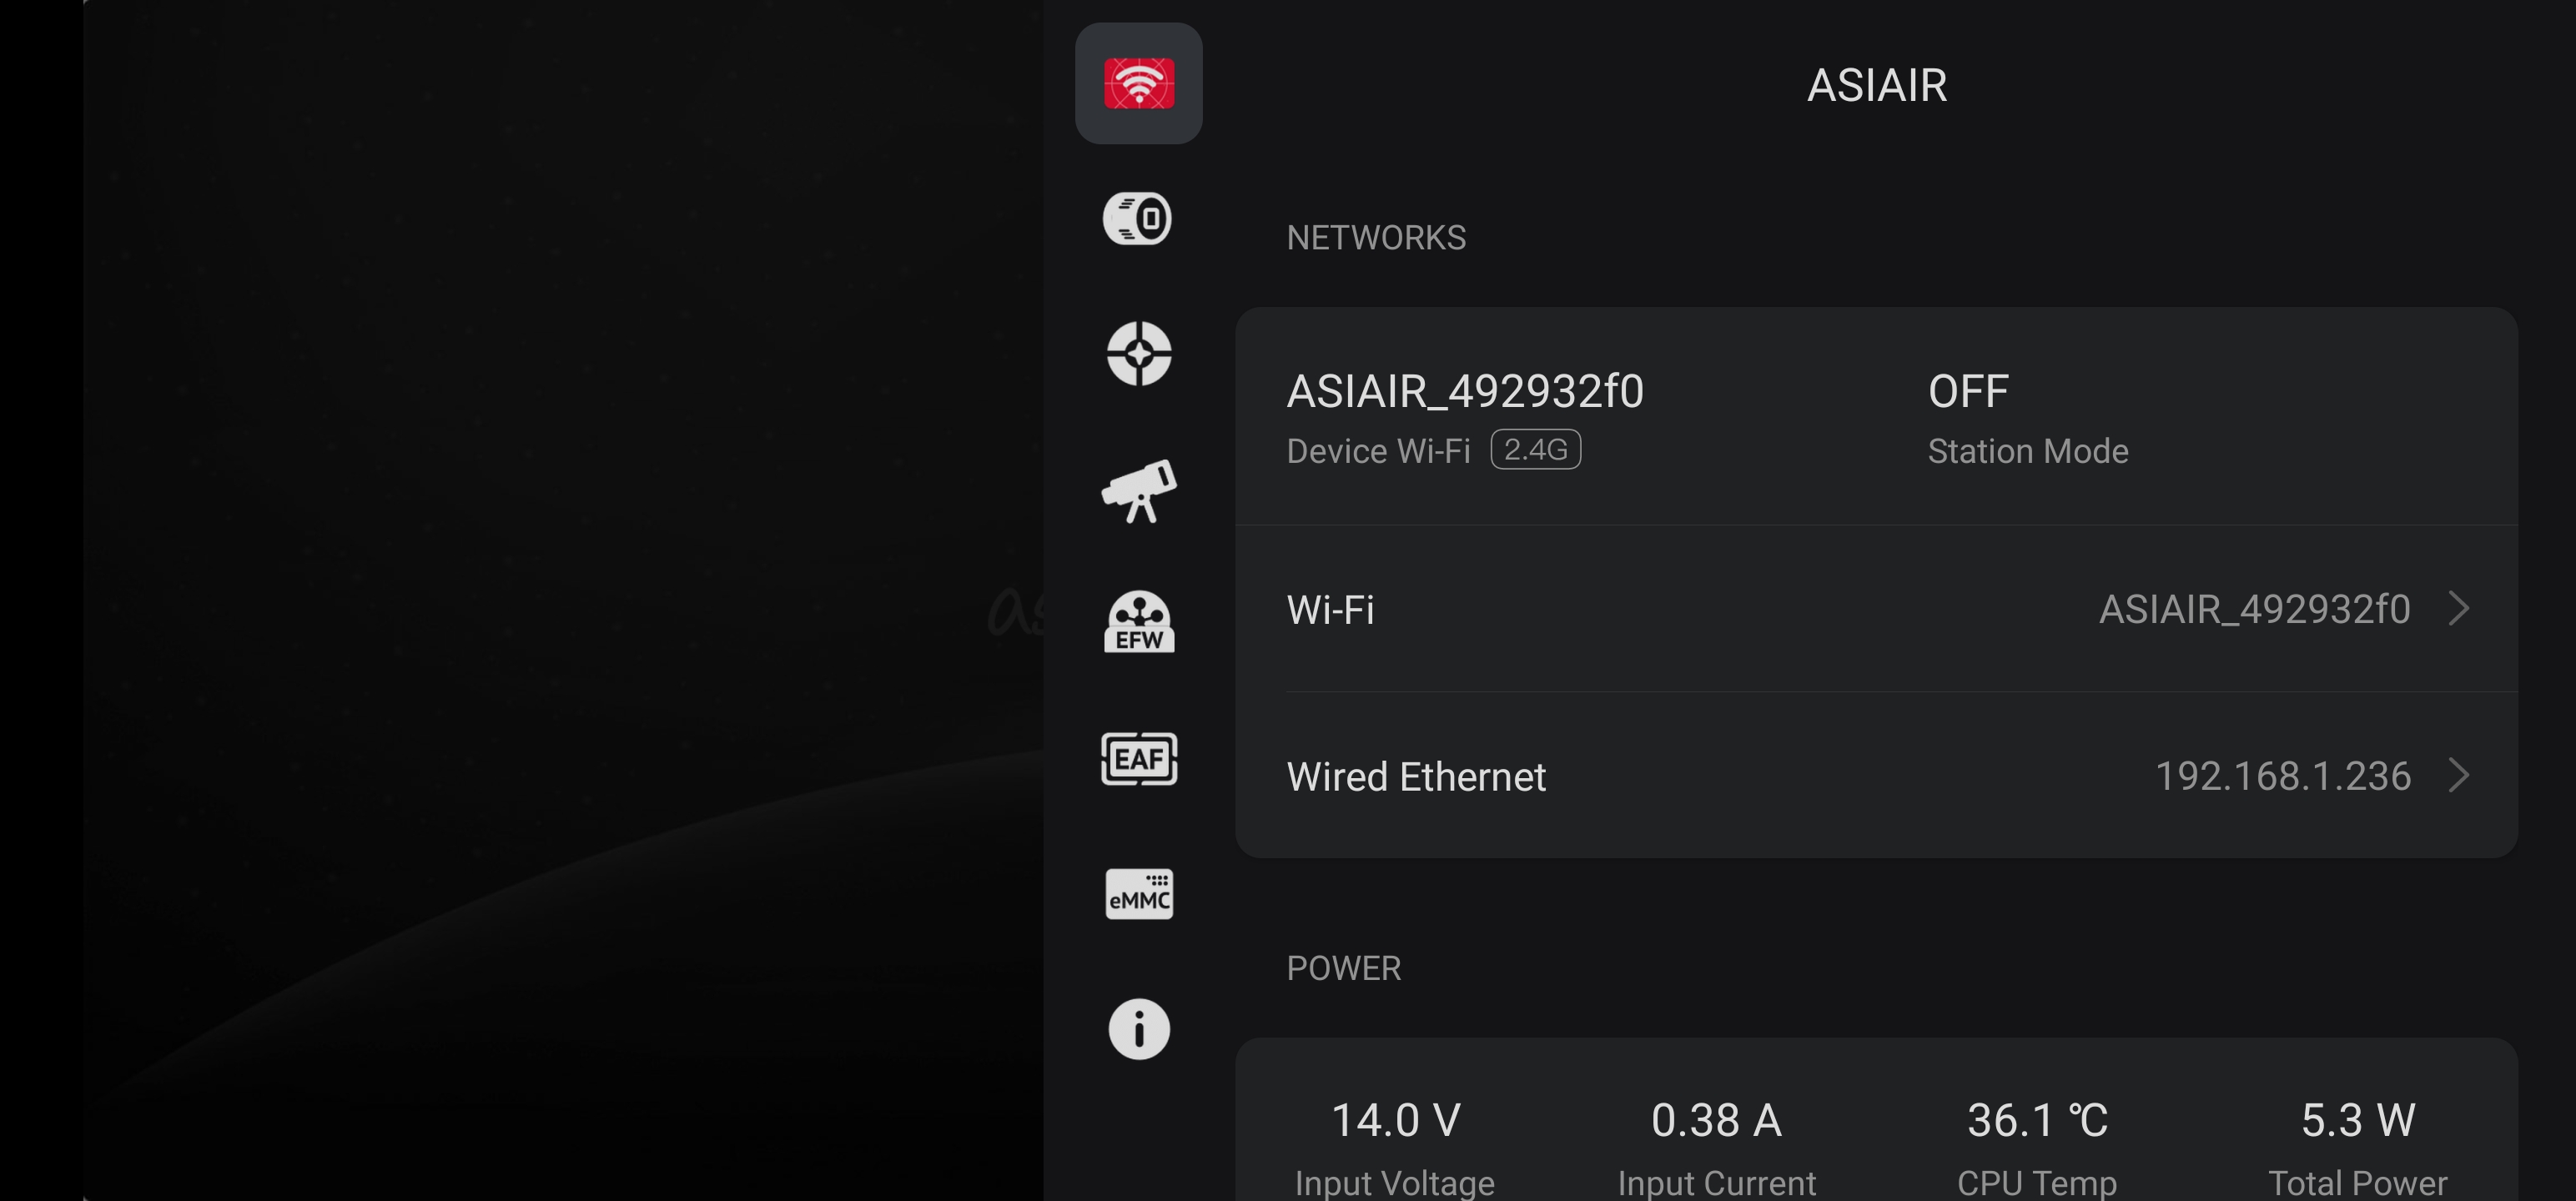This screenshot has width=2576, height=1201.
Task: Open the EFW filter wheel settings
Action: [x=1138, y=621]
